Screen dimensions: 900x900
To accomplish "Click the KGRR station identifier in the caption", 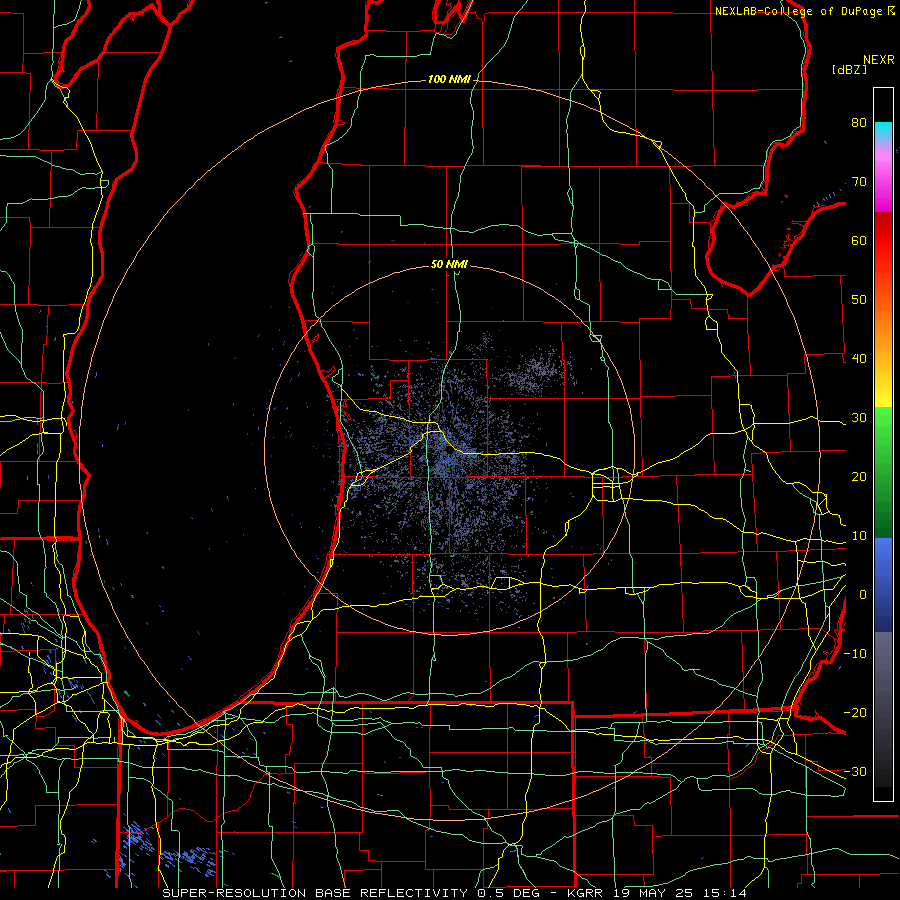I will [587, 893].
